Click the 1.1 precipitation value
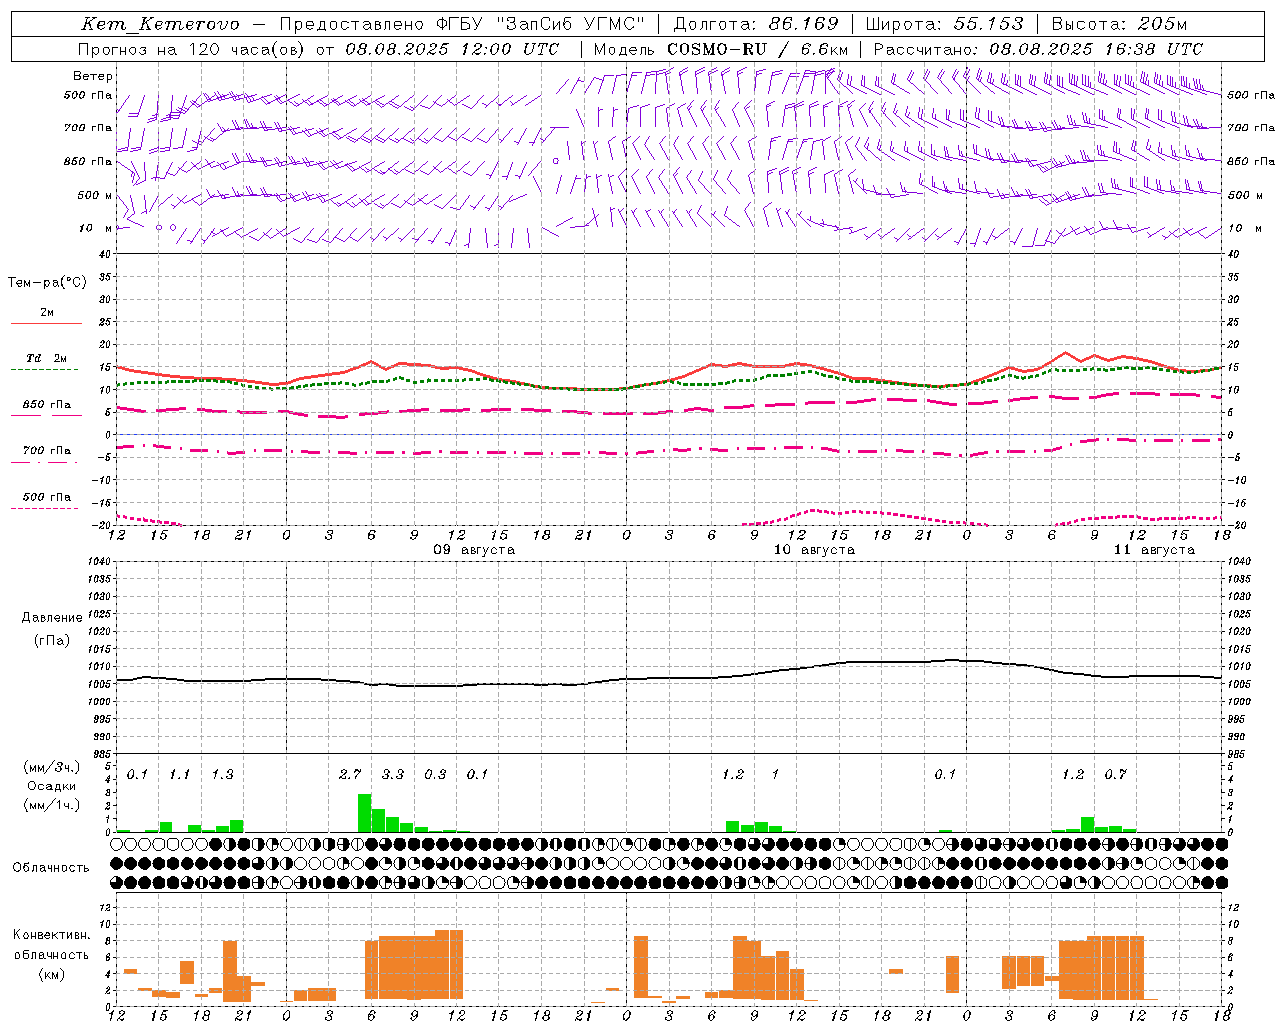The height and width of the screenshot is (1024, 1280). pos(180,775)
